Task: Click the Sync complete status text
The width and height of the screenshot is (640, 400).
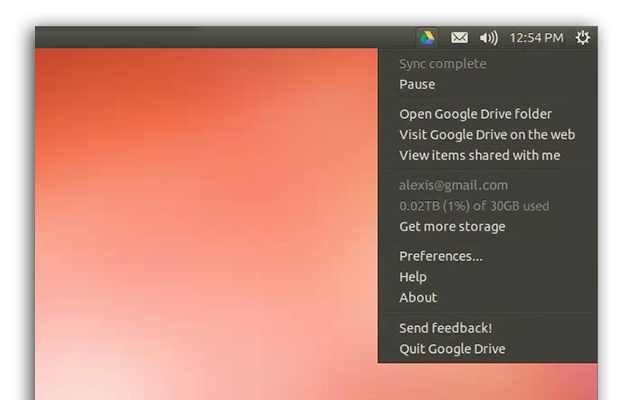Action: [x=443, y=64]
